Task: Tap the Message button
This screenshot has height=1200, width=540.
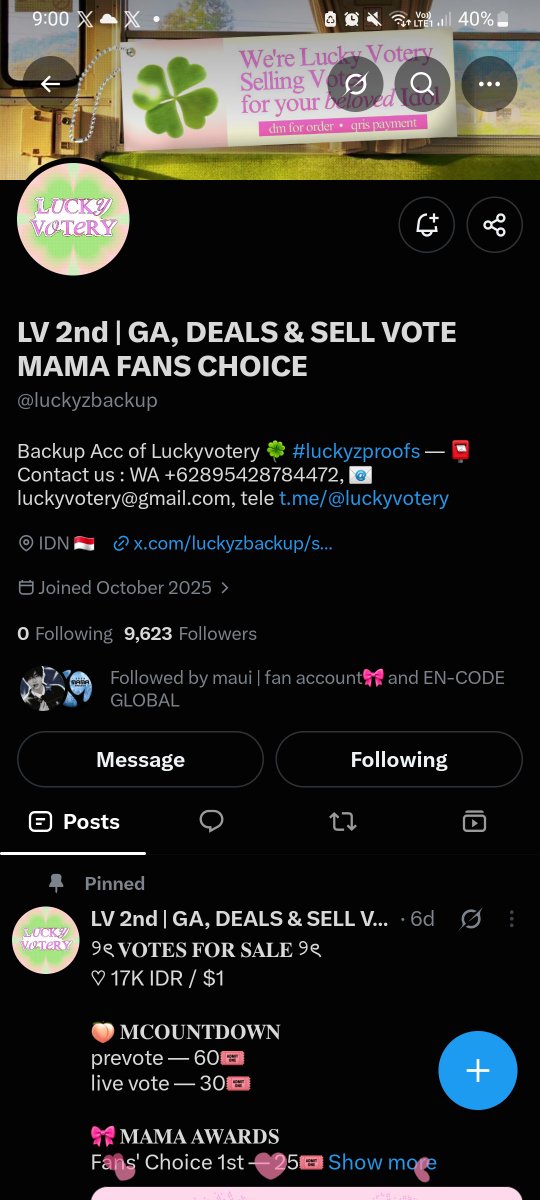Action: click(x=140, y=760)
